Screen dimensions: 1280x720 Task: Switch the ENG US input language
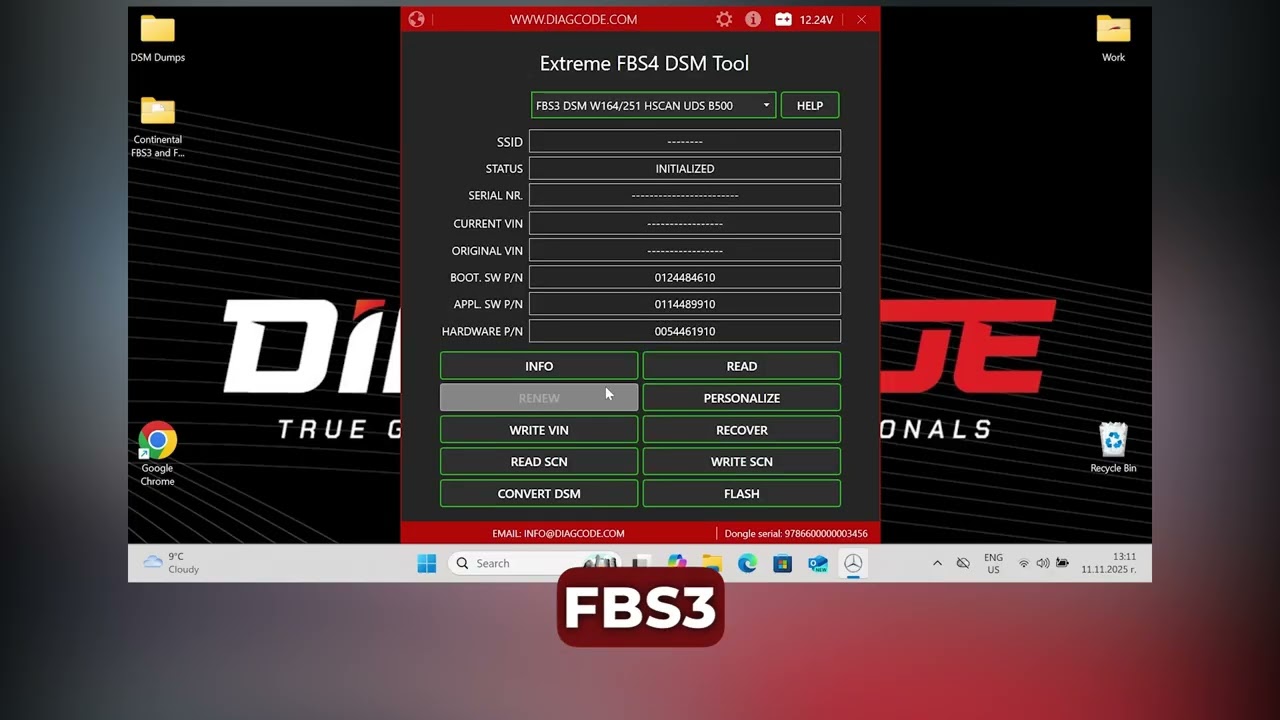[x=993, y=564]
